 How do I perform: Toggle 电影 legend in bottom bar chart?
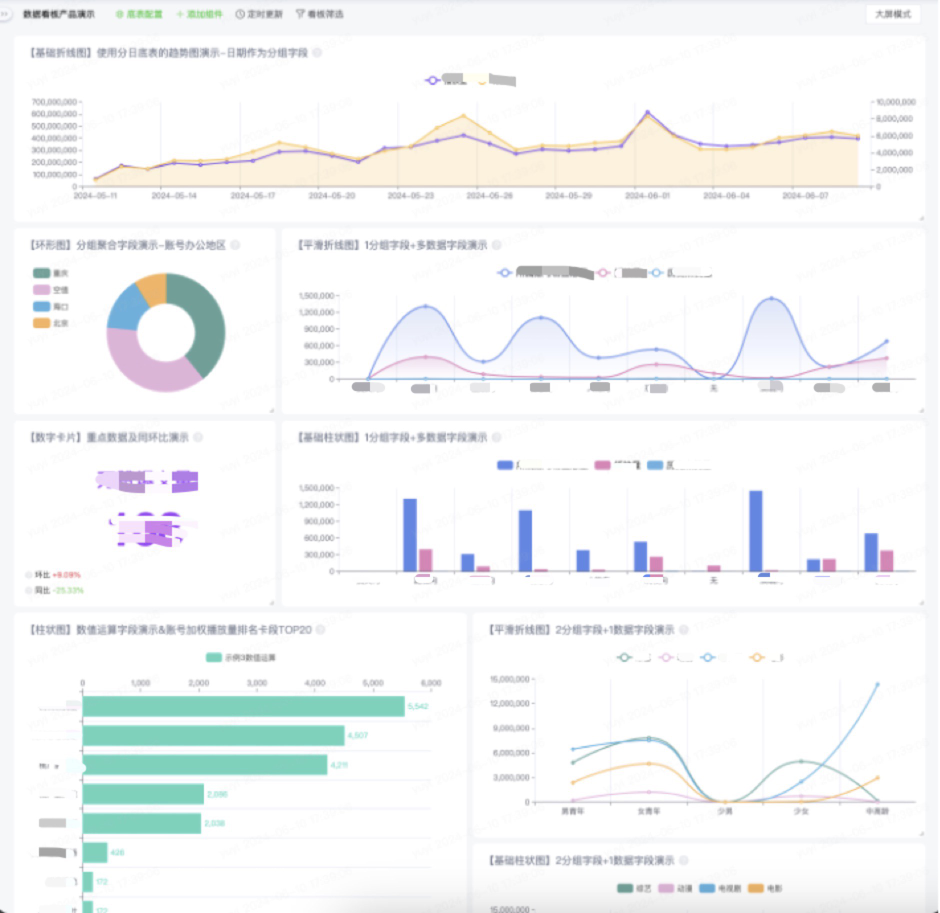coord(765,888)
